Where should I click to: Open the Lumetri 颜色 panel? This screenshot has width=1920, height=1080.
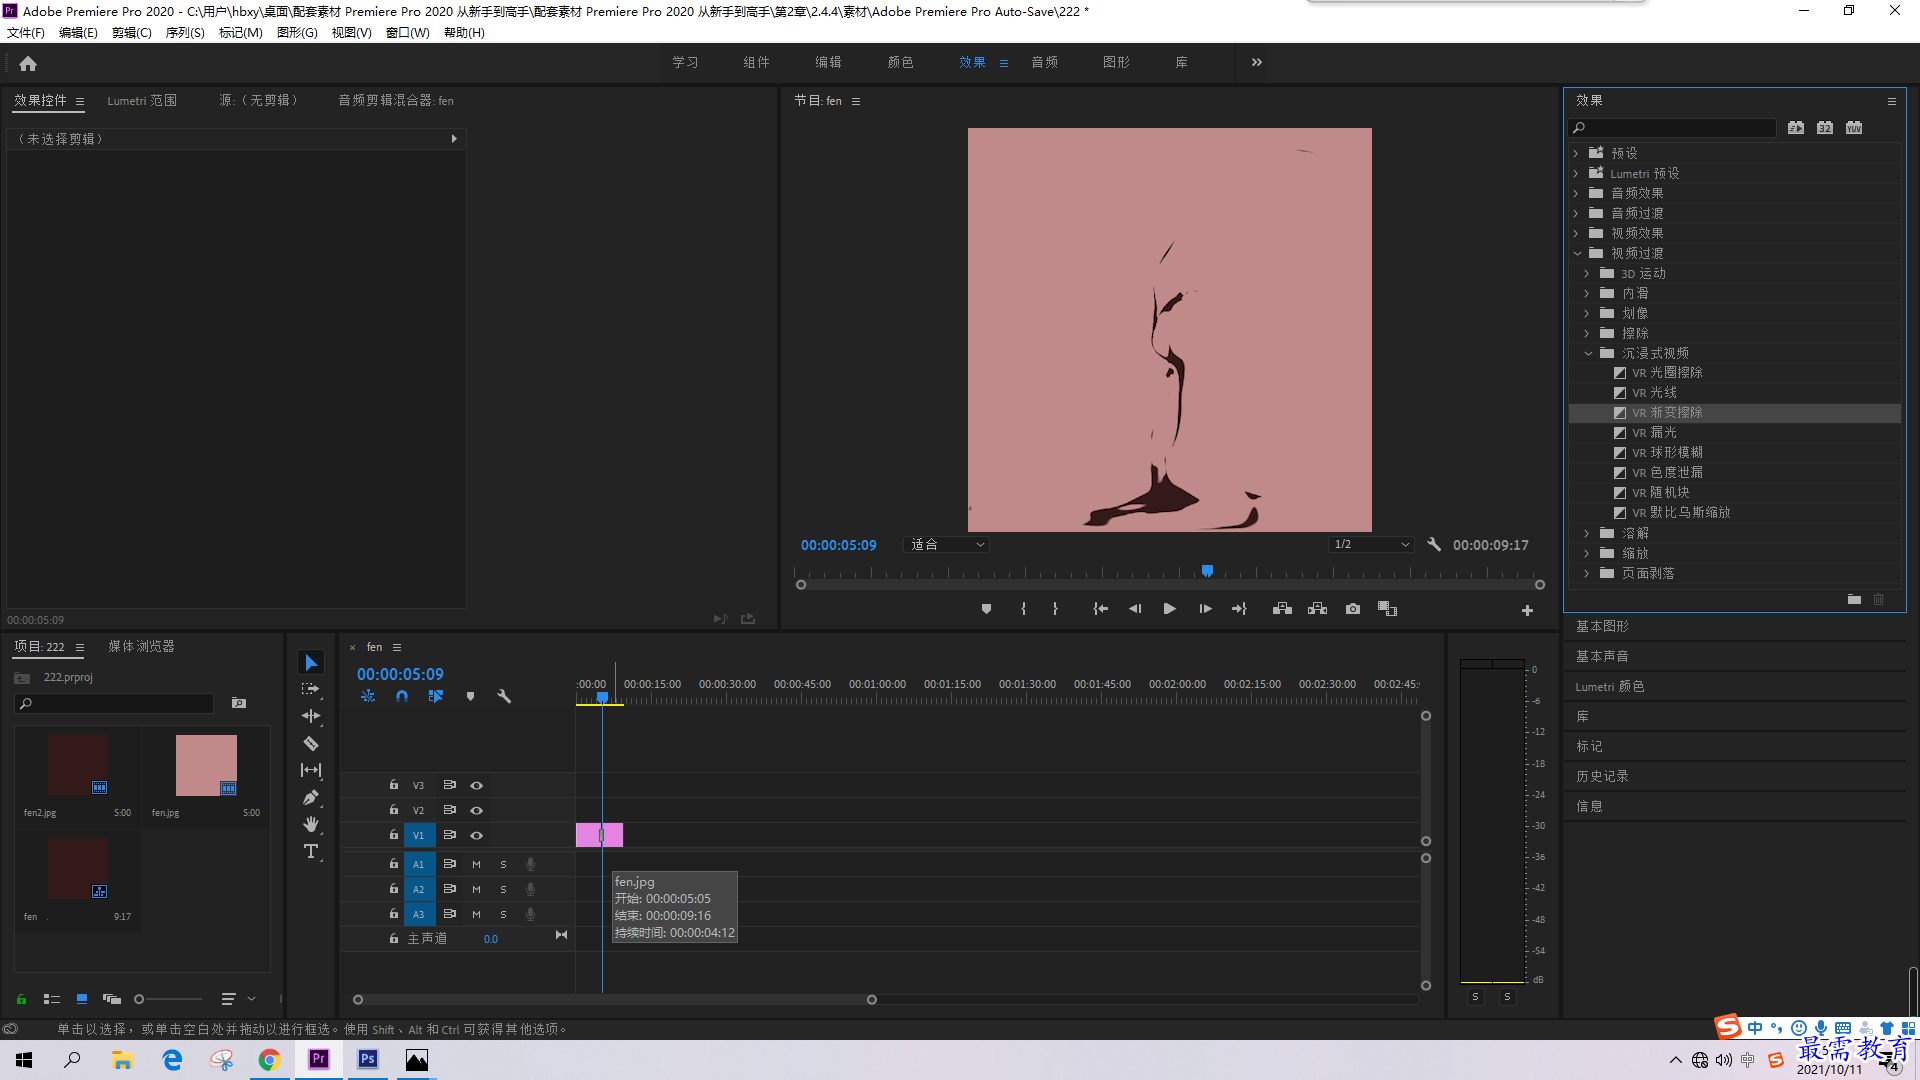pyautogui.click(x=1610, y=687)
